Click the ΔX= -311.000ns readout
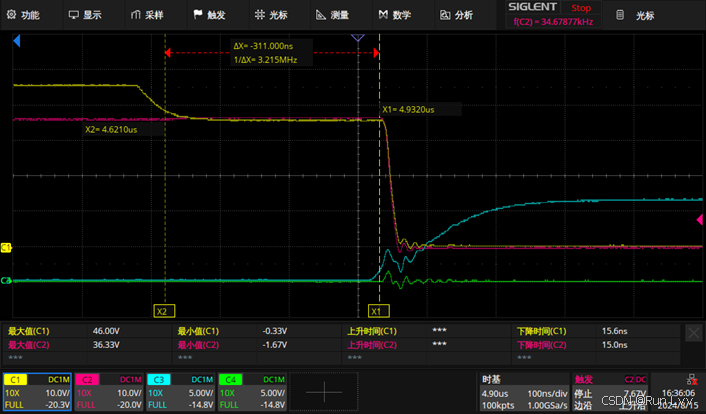The height and width of the screenshot is (414, 706). (x=263, y=46)
